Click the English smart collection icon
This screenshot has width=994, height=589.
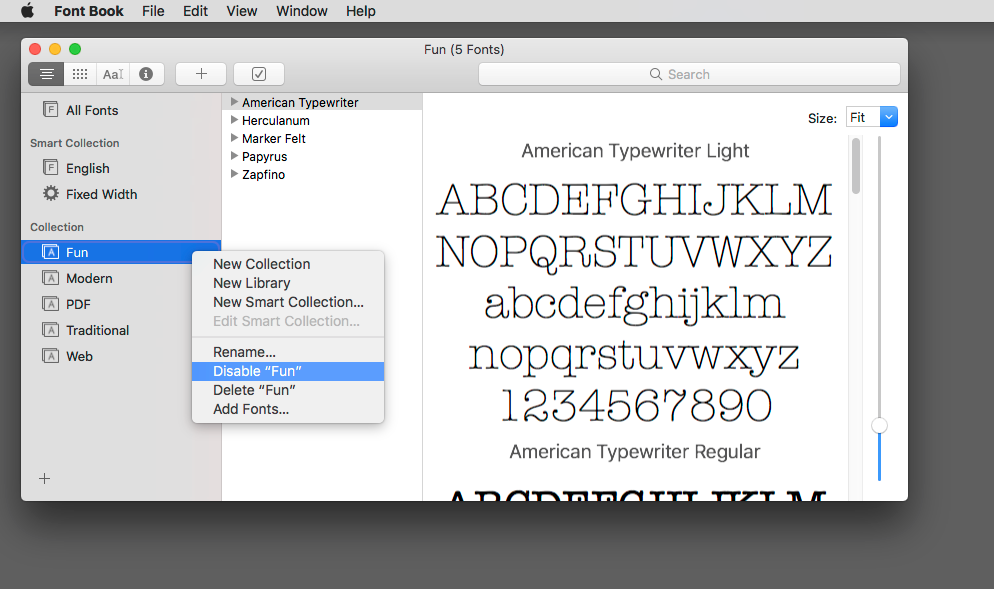(x=50, y=167)
